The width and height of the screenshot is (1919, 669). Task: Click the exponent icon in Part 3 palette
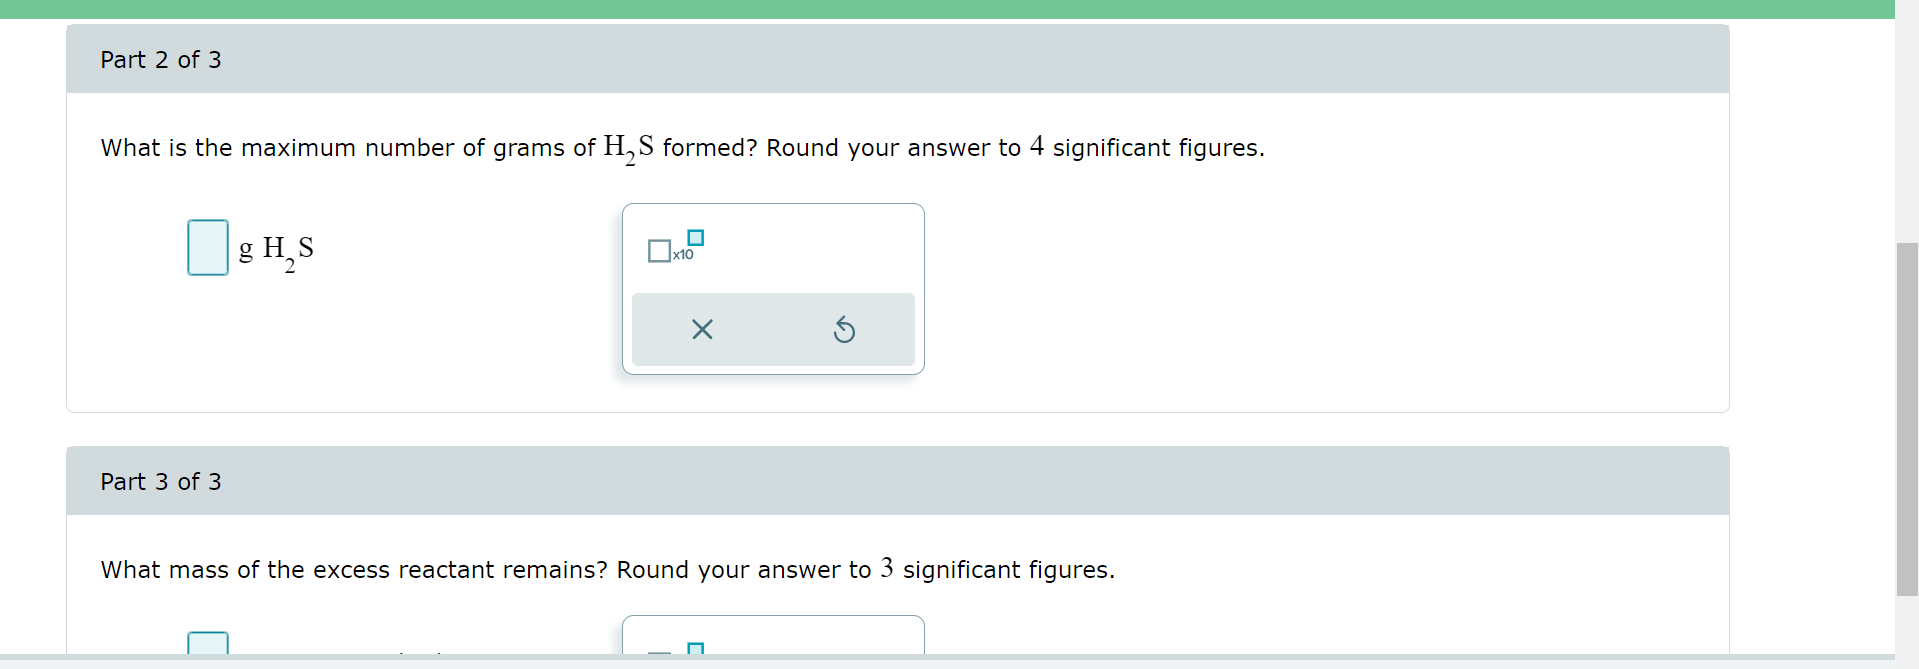pos(696,650)
